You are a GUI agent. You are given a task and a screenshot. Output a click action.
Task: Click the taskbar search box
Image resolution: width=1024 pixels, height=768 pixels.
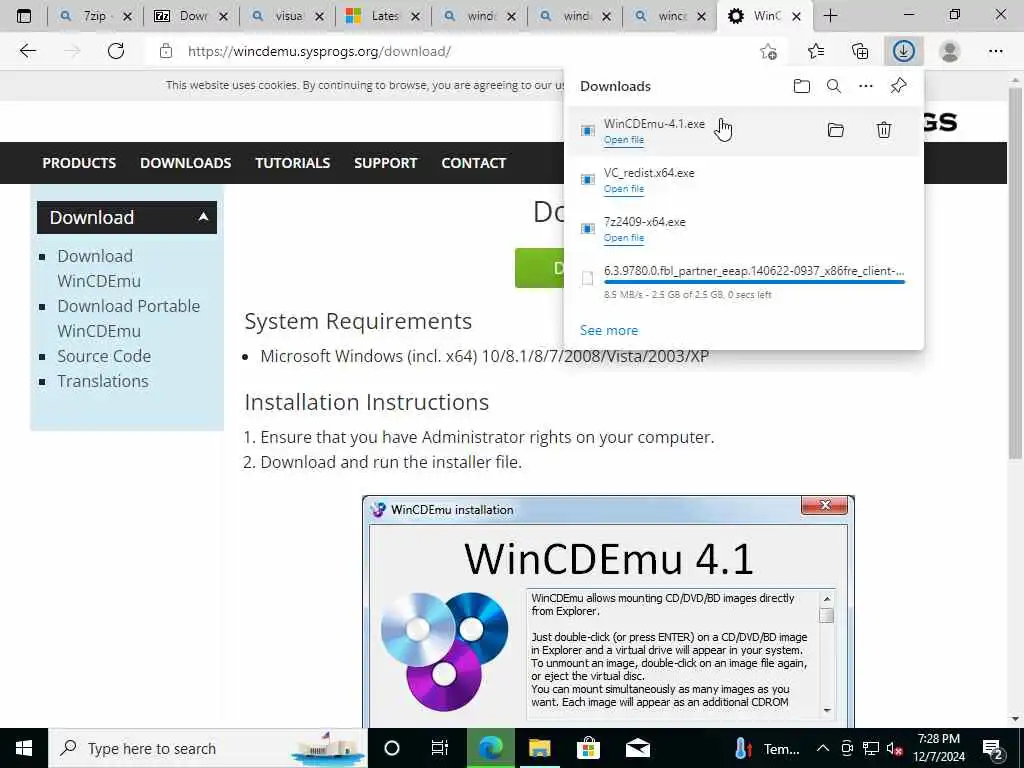[208, 748]
